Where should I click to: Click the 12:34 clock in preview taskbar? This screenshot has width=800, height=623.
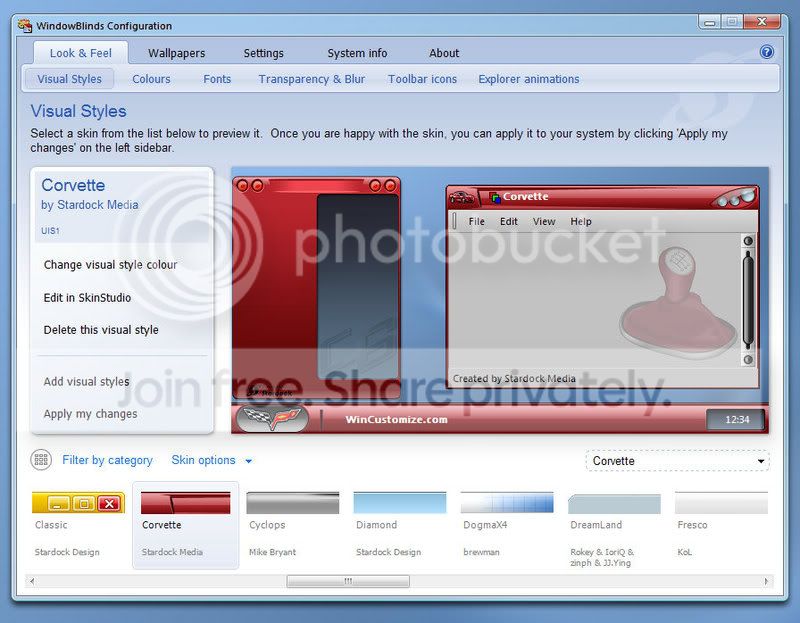tap(737, 419)
